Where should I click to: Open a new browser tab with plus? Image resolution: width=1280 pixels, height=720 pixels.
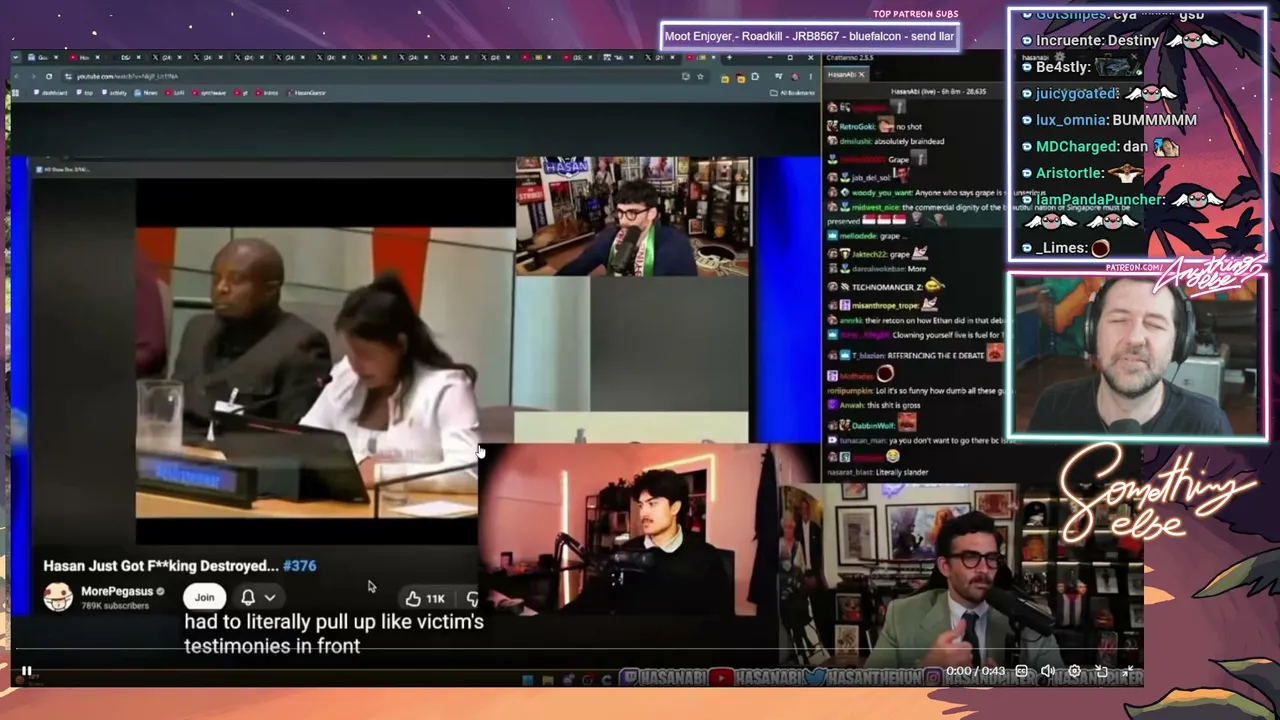click(x=729, y=57)
